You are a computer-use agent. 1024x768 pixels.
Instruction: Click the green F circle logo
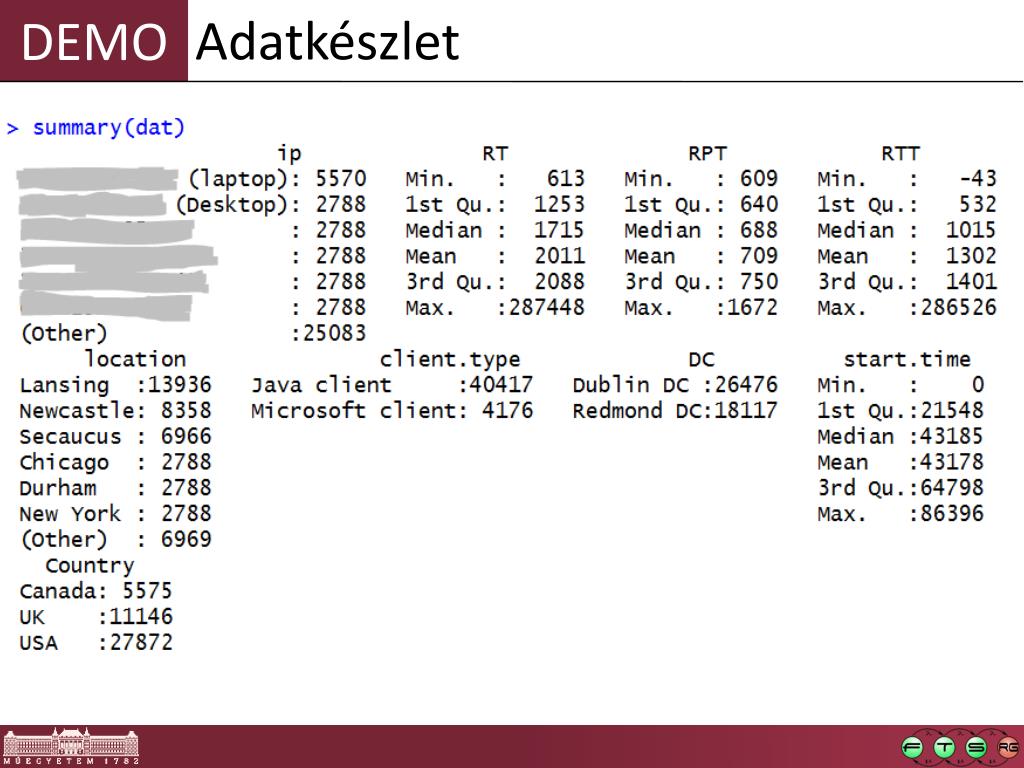912,748
